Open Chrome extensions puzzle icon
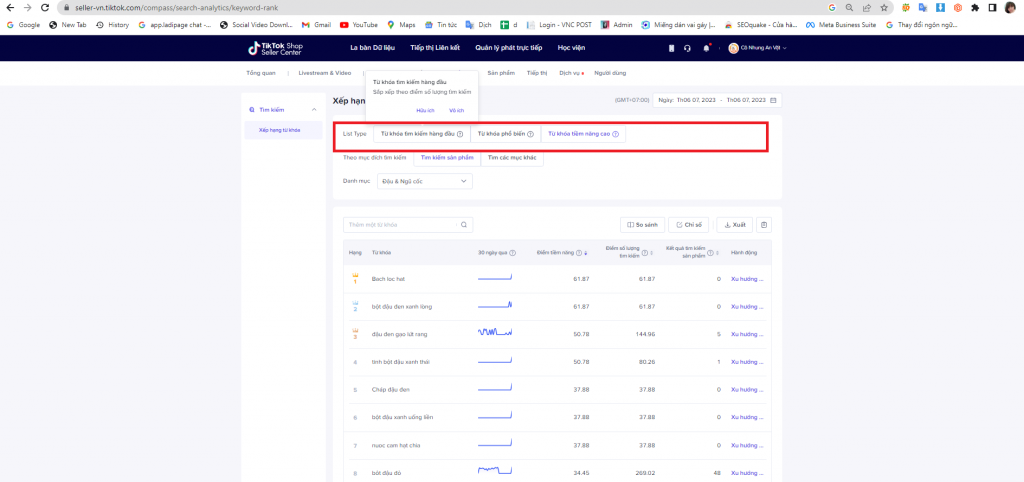 click(x=975, y=8)
